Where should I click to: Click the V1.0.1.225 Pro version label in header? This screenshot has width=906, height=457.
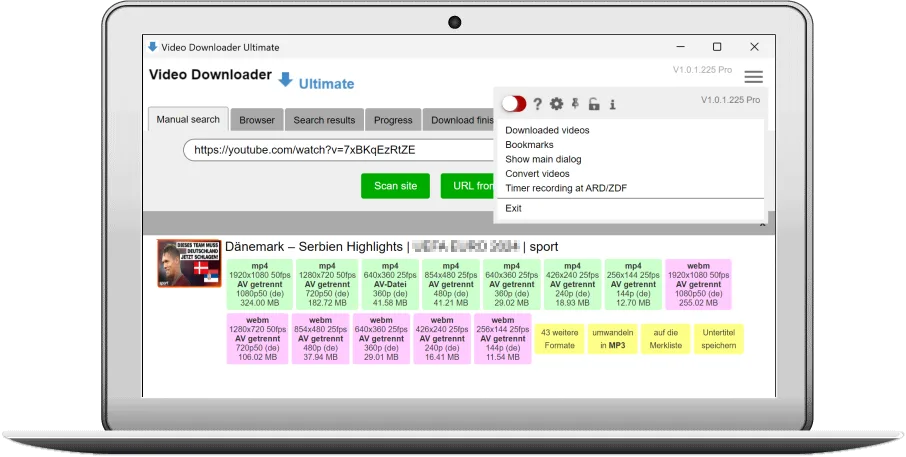pyautogui.click(x=702, y=70)
